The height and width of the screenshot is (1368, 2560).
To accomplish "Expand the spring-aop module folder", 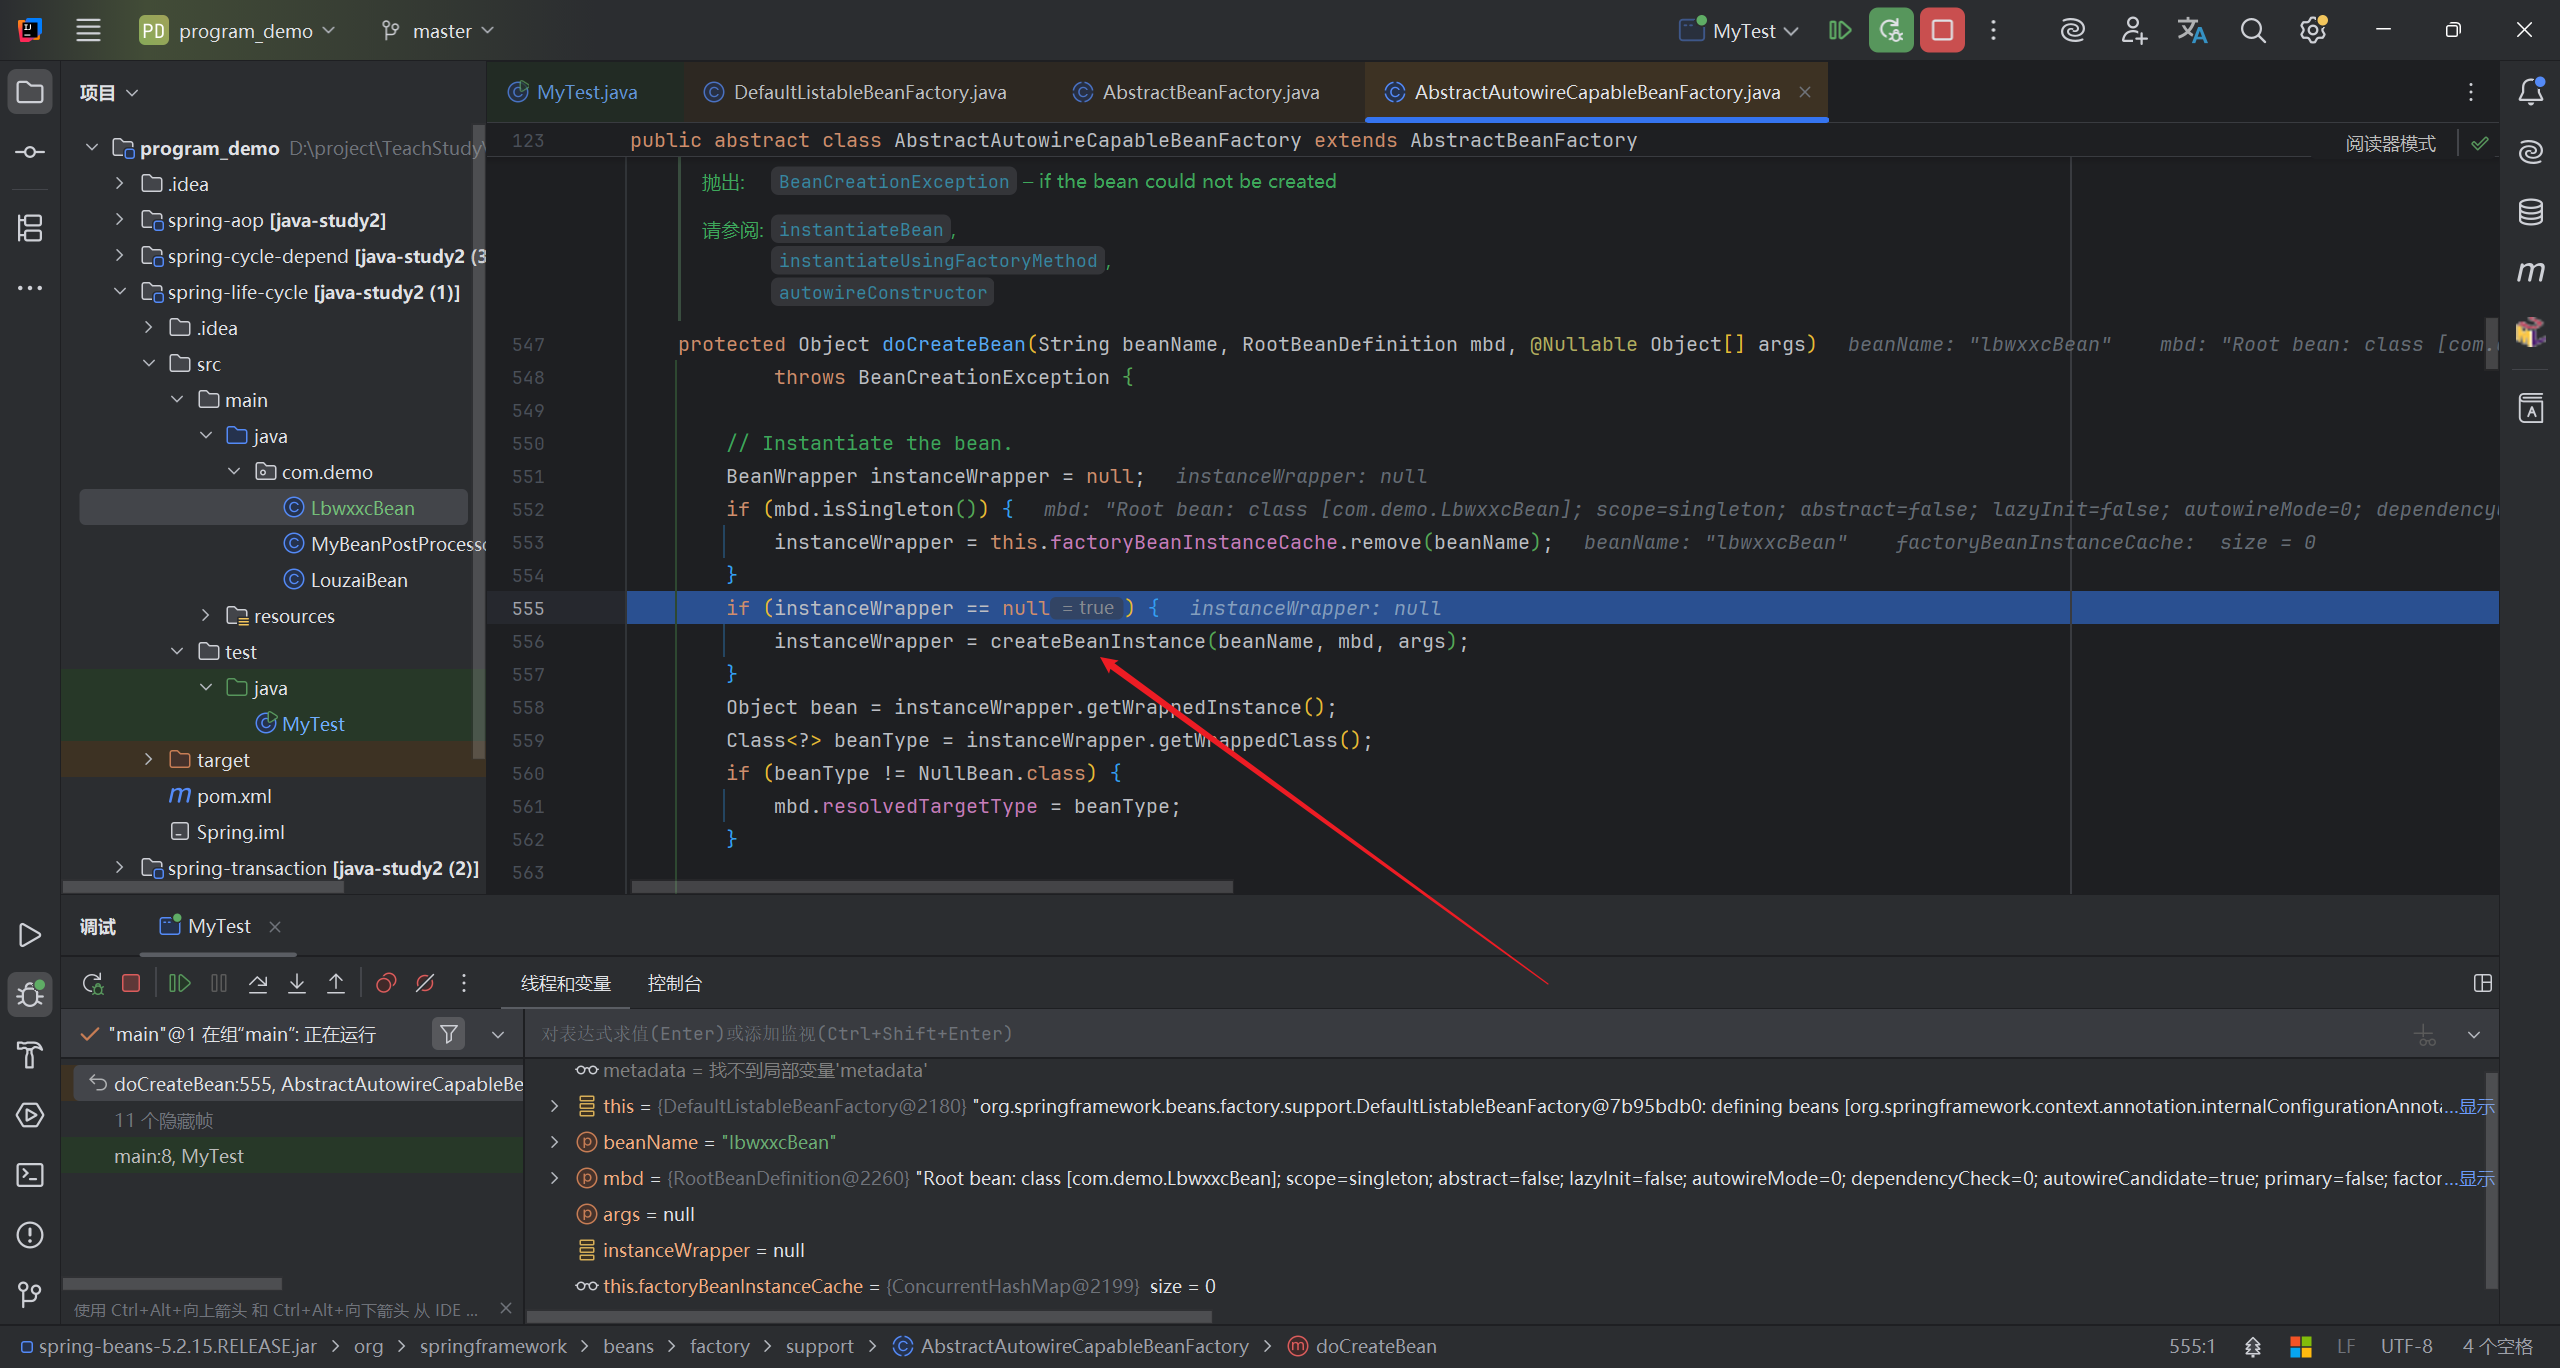I will tap(120, 220).
